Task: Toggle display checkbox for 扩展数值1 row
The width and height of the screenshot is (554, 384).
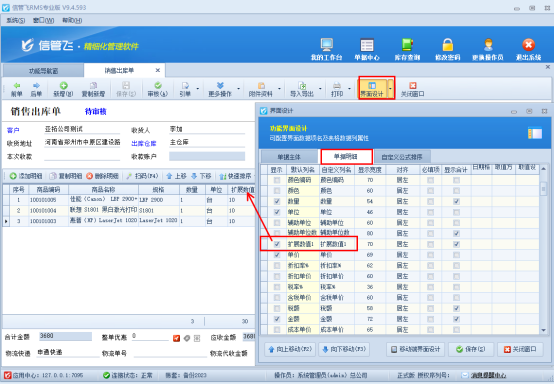Action: 277,244
